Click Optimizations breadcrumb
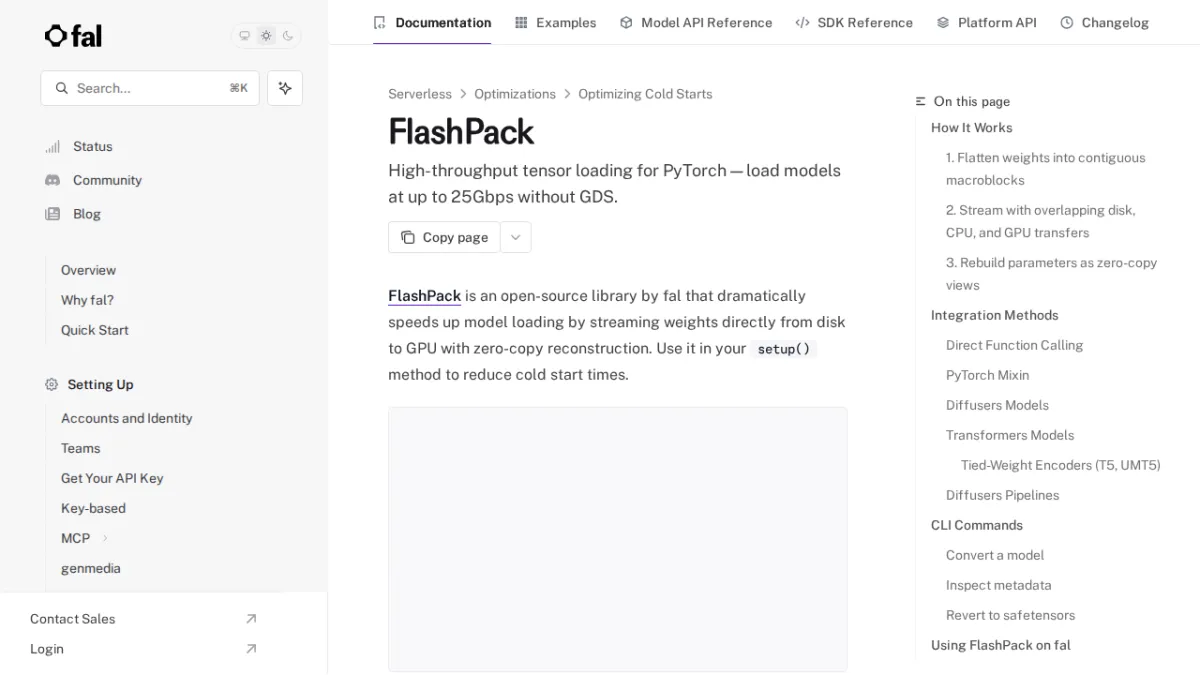This screenshot has width=1200, height=675. click(x=515, y=94)
